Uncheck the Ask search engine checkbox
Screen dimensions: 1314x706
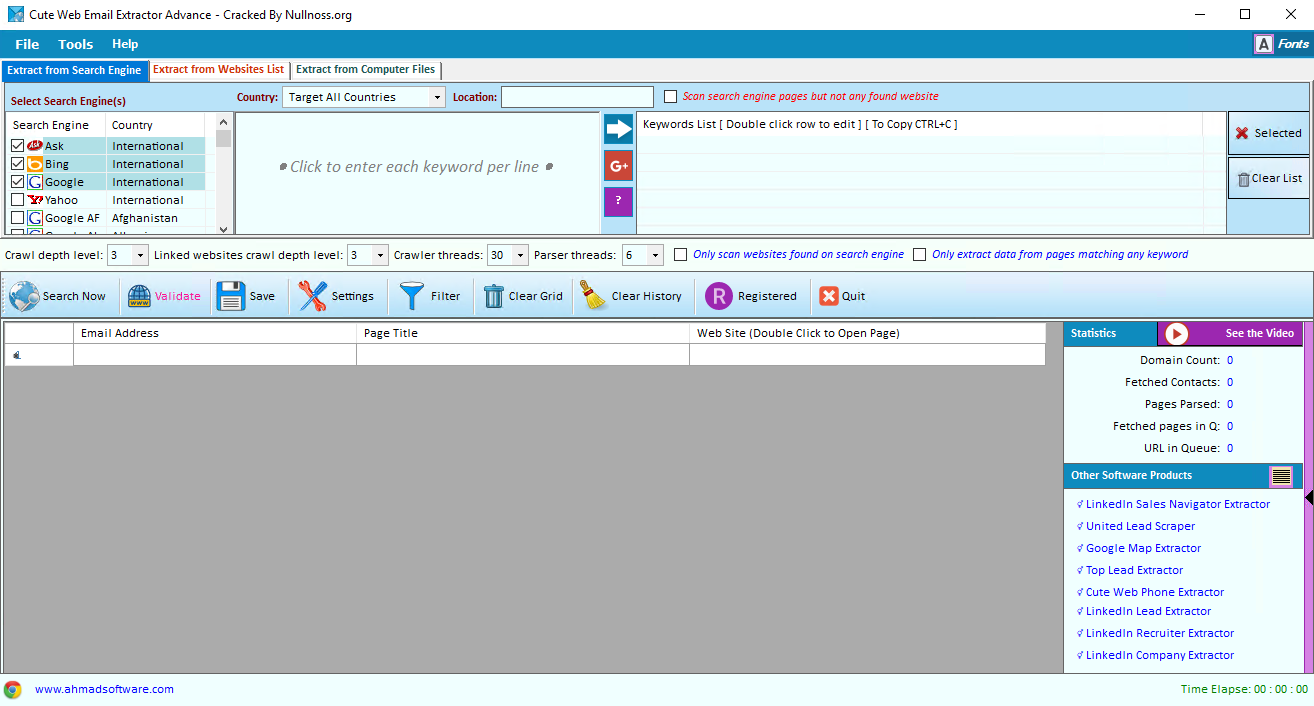(18, 146)
